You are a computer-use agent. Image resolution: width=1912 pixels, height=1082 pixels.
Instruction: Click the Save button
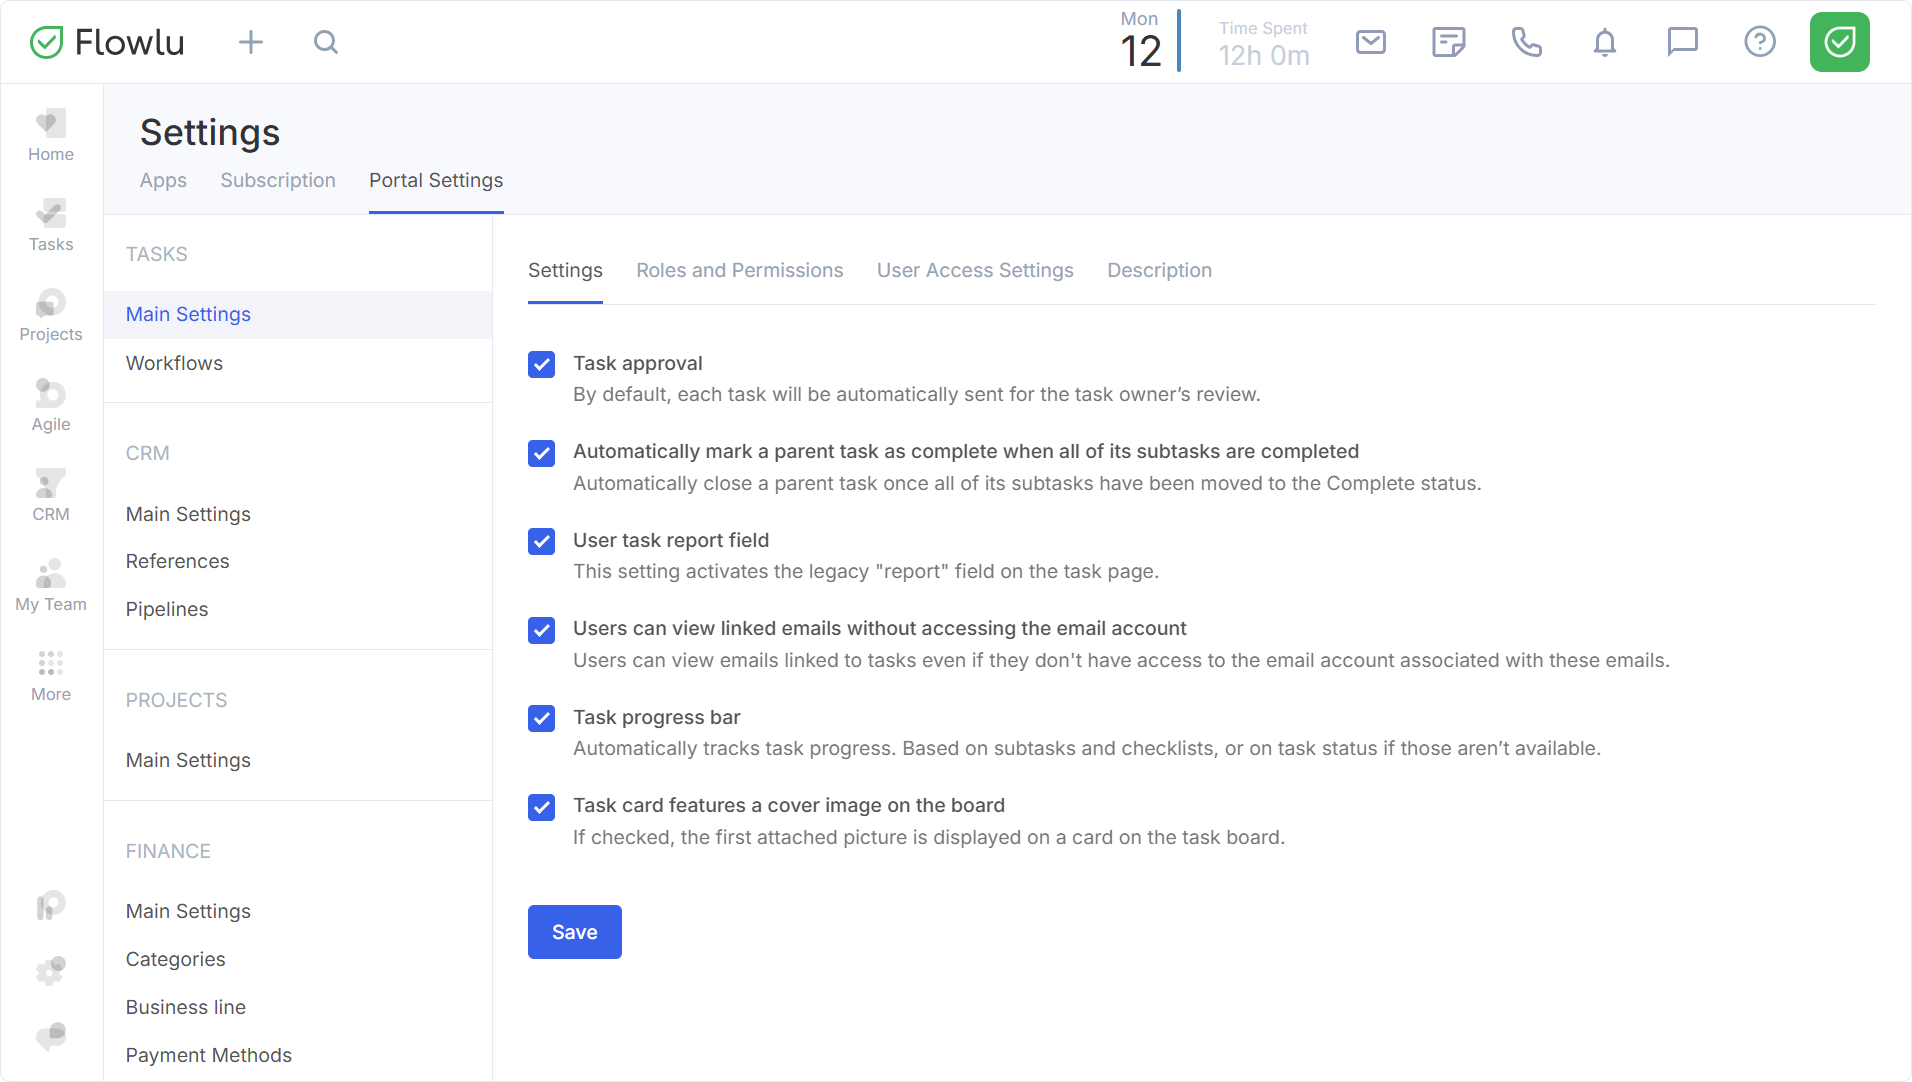coord(574,932)
